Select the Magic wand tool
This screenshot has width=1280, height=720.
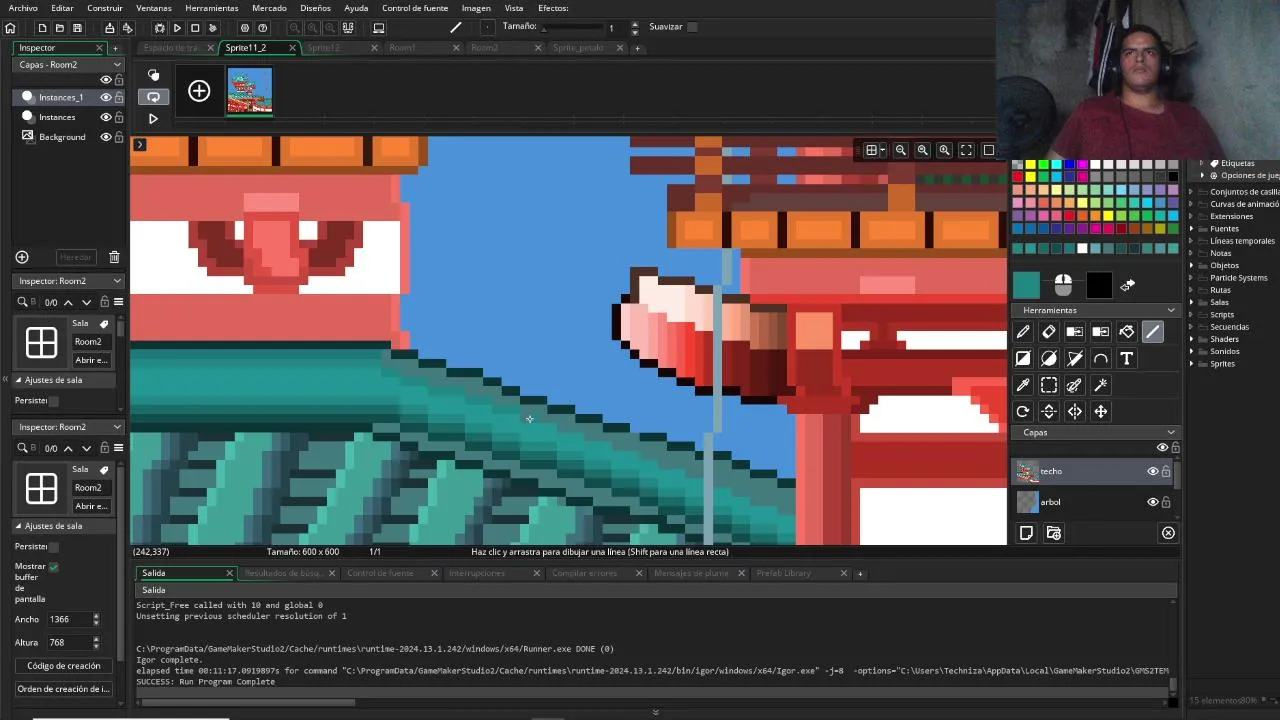[x=1101, y=385]
